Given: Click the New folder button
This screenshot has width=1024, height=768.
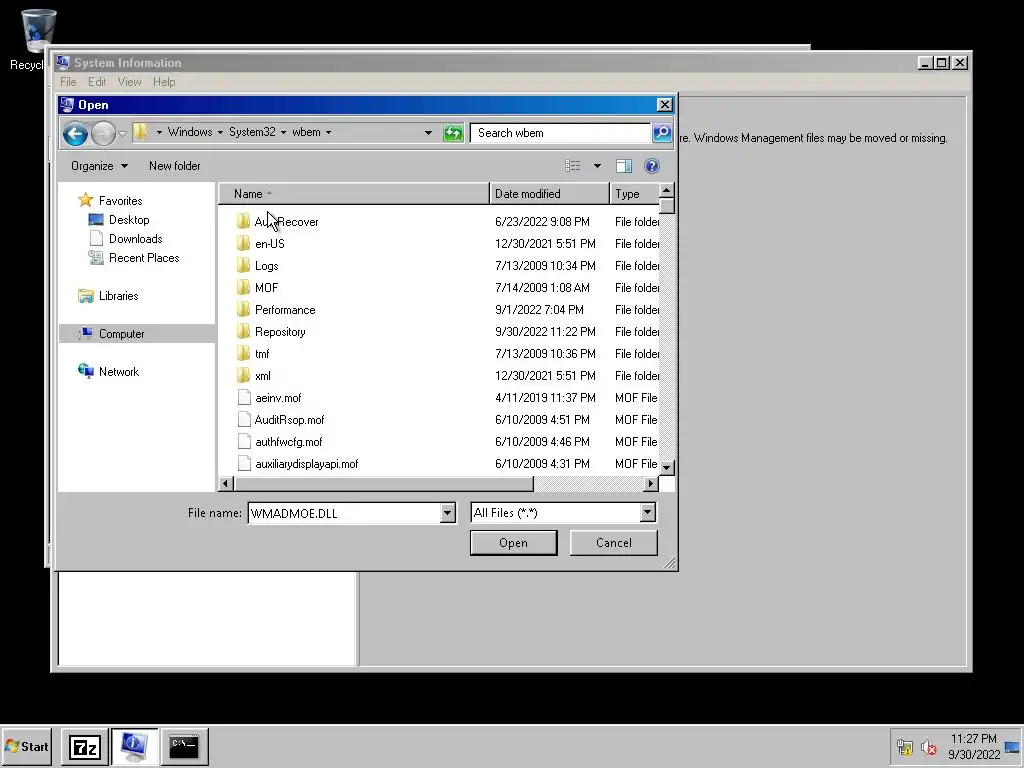Looking at the screenshot, I should (x=174, y=166).
